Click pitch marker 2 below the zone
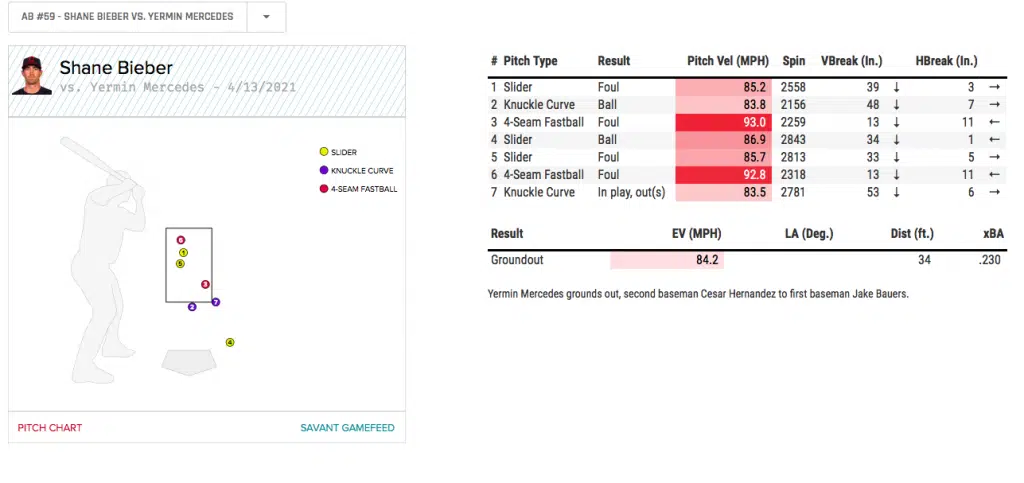The image size is (1024, 483). (x=192, y=307)
